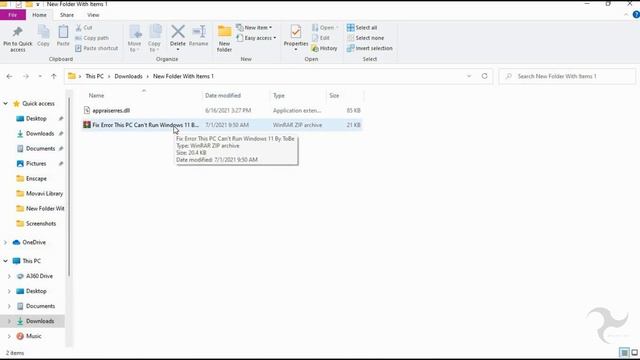This screenshot has width=640, height=360.
Task: Open the Help icon in ribbon
Action: (x=636, y=15)
